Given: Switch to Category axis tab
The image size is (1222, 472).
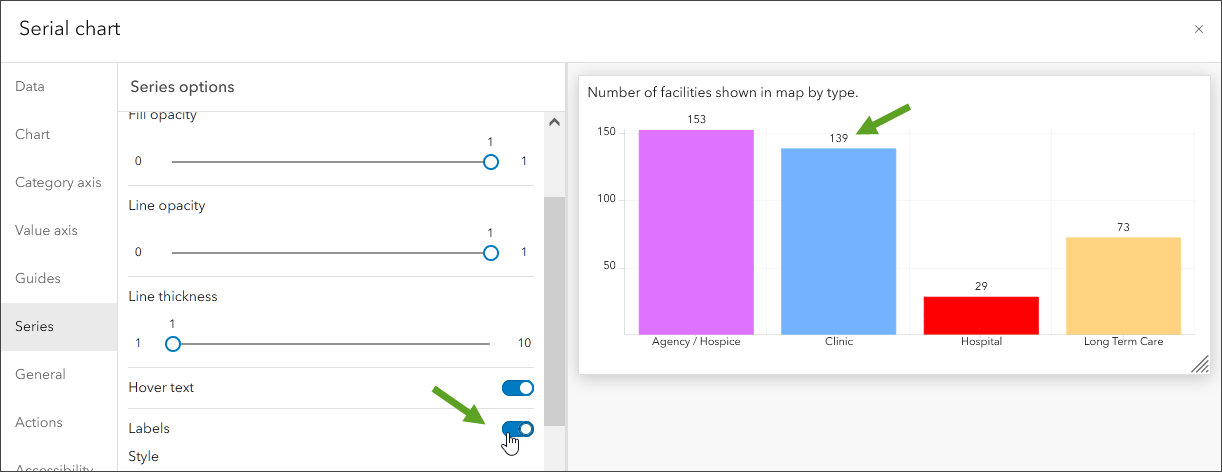Looking at the screenshot, I should (58, 183).
